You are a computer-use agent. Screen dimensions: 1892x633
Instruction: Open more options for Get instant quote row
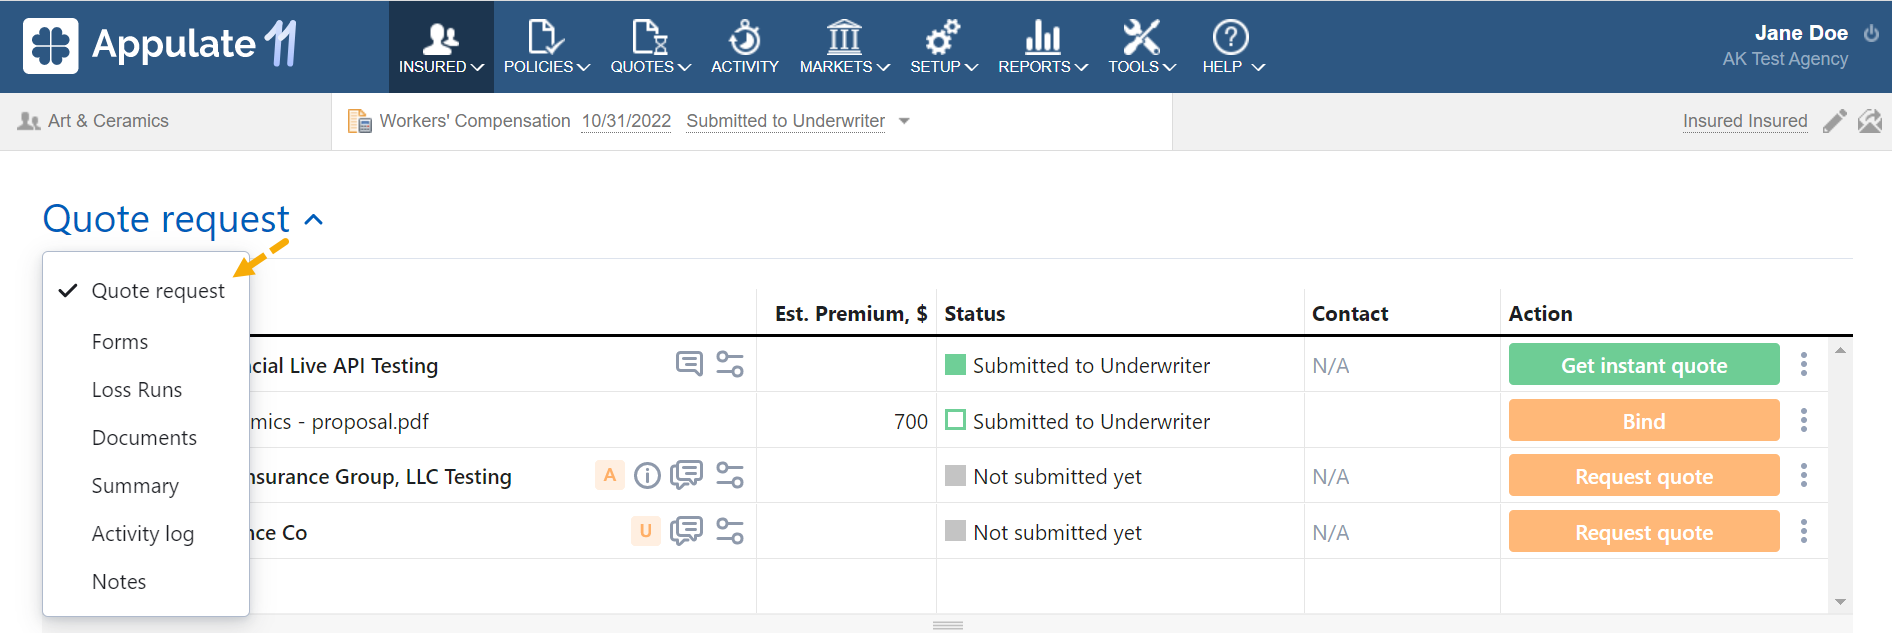pos(1804,364)
